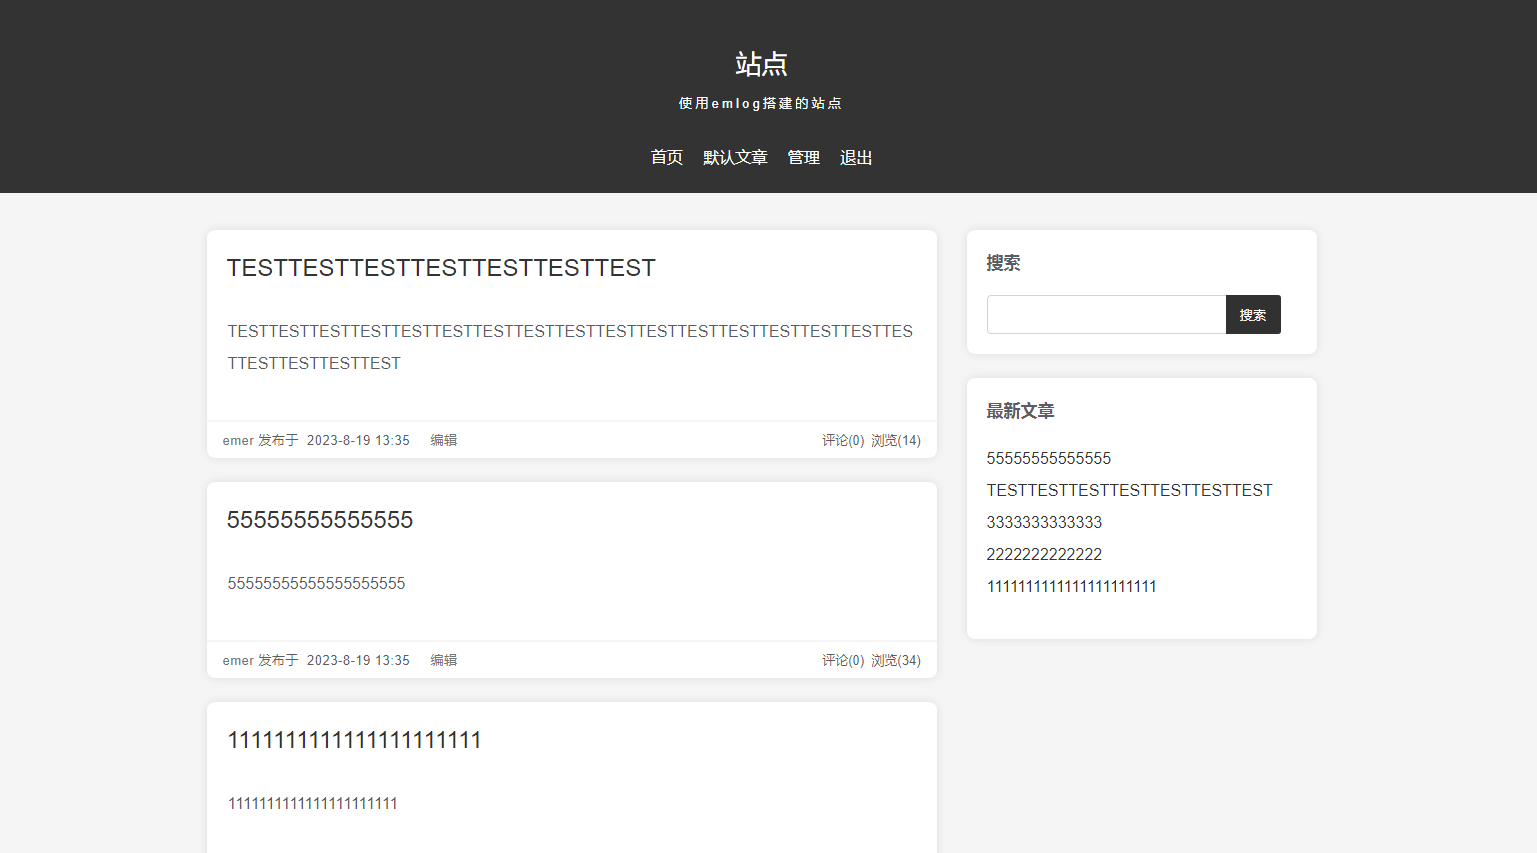1537x853 pixels.
Task: Focus the sidebar search input field
Action: [1106, 314]
